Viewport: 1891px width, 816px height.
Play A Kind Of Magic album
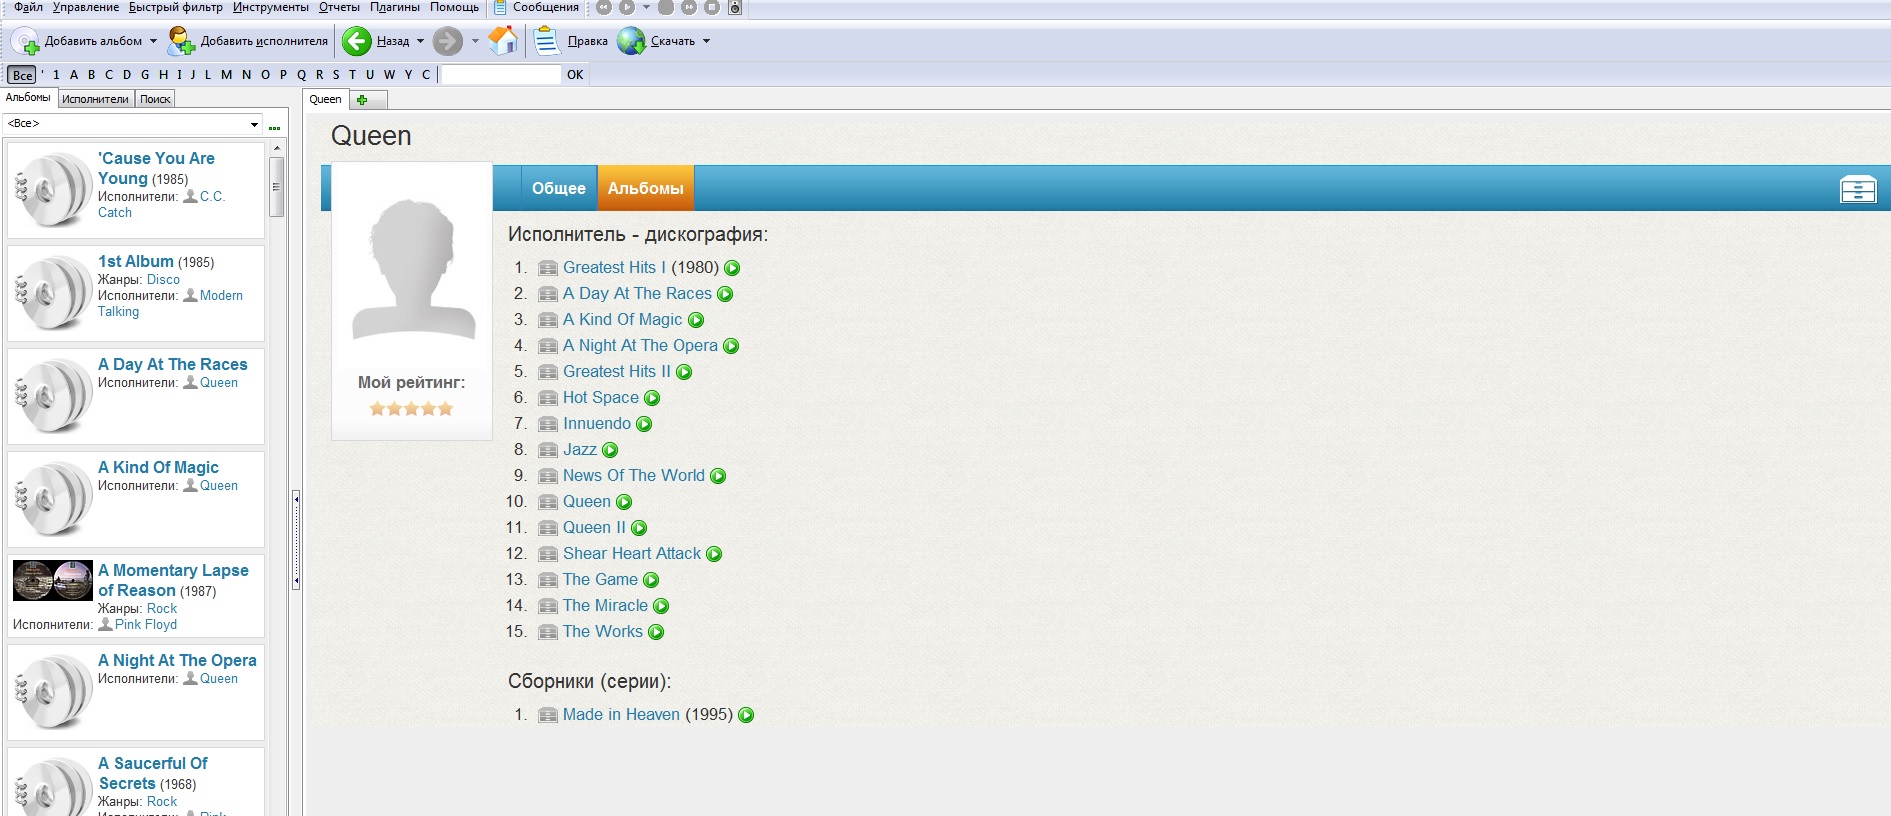click(696, 320)
